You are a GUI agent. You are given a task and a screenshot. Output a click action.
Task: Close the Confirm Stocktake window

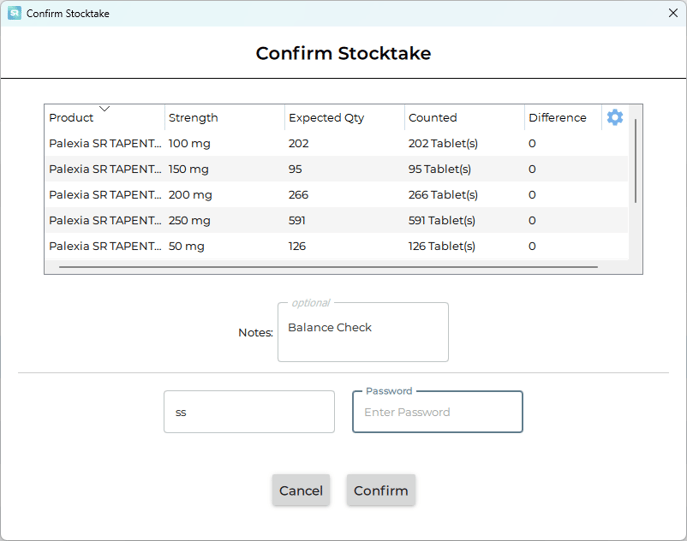[673, 13]
